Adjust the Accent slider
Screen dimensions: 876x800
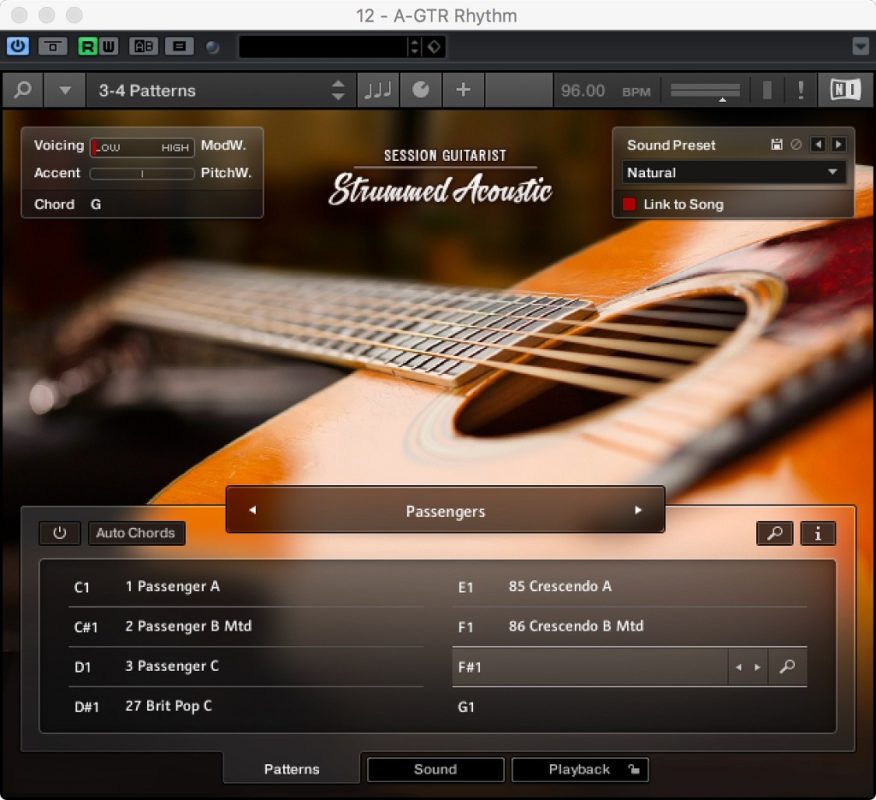(142, 174)
